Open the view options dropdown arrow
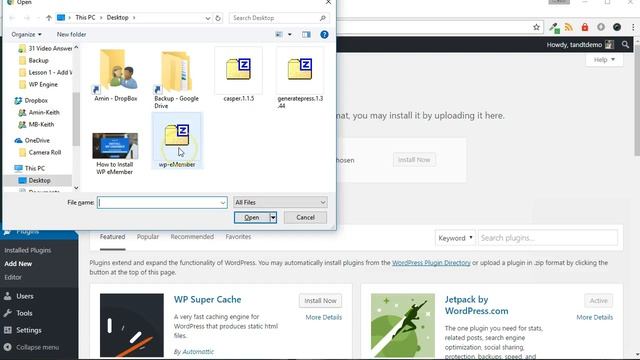The height and width of the screenshot is (360, 640). click(290, 35)
